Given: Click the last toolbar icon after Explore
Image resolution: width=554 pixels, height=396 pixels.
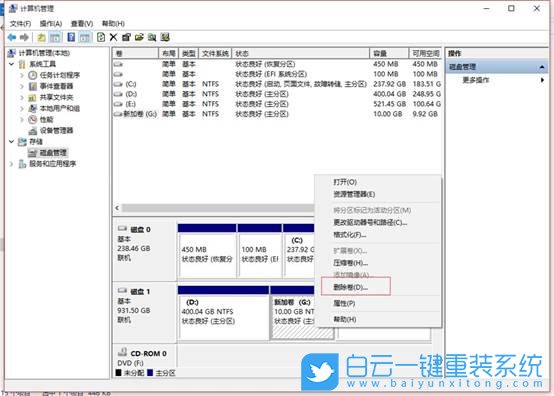Looking at the screenshot, I should (x=165, y=37).
